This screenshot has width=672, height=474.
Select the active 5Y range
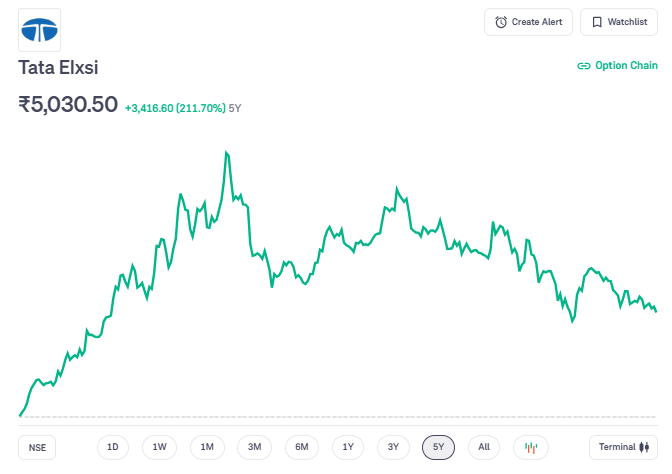[x=439, y=447]
